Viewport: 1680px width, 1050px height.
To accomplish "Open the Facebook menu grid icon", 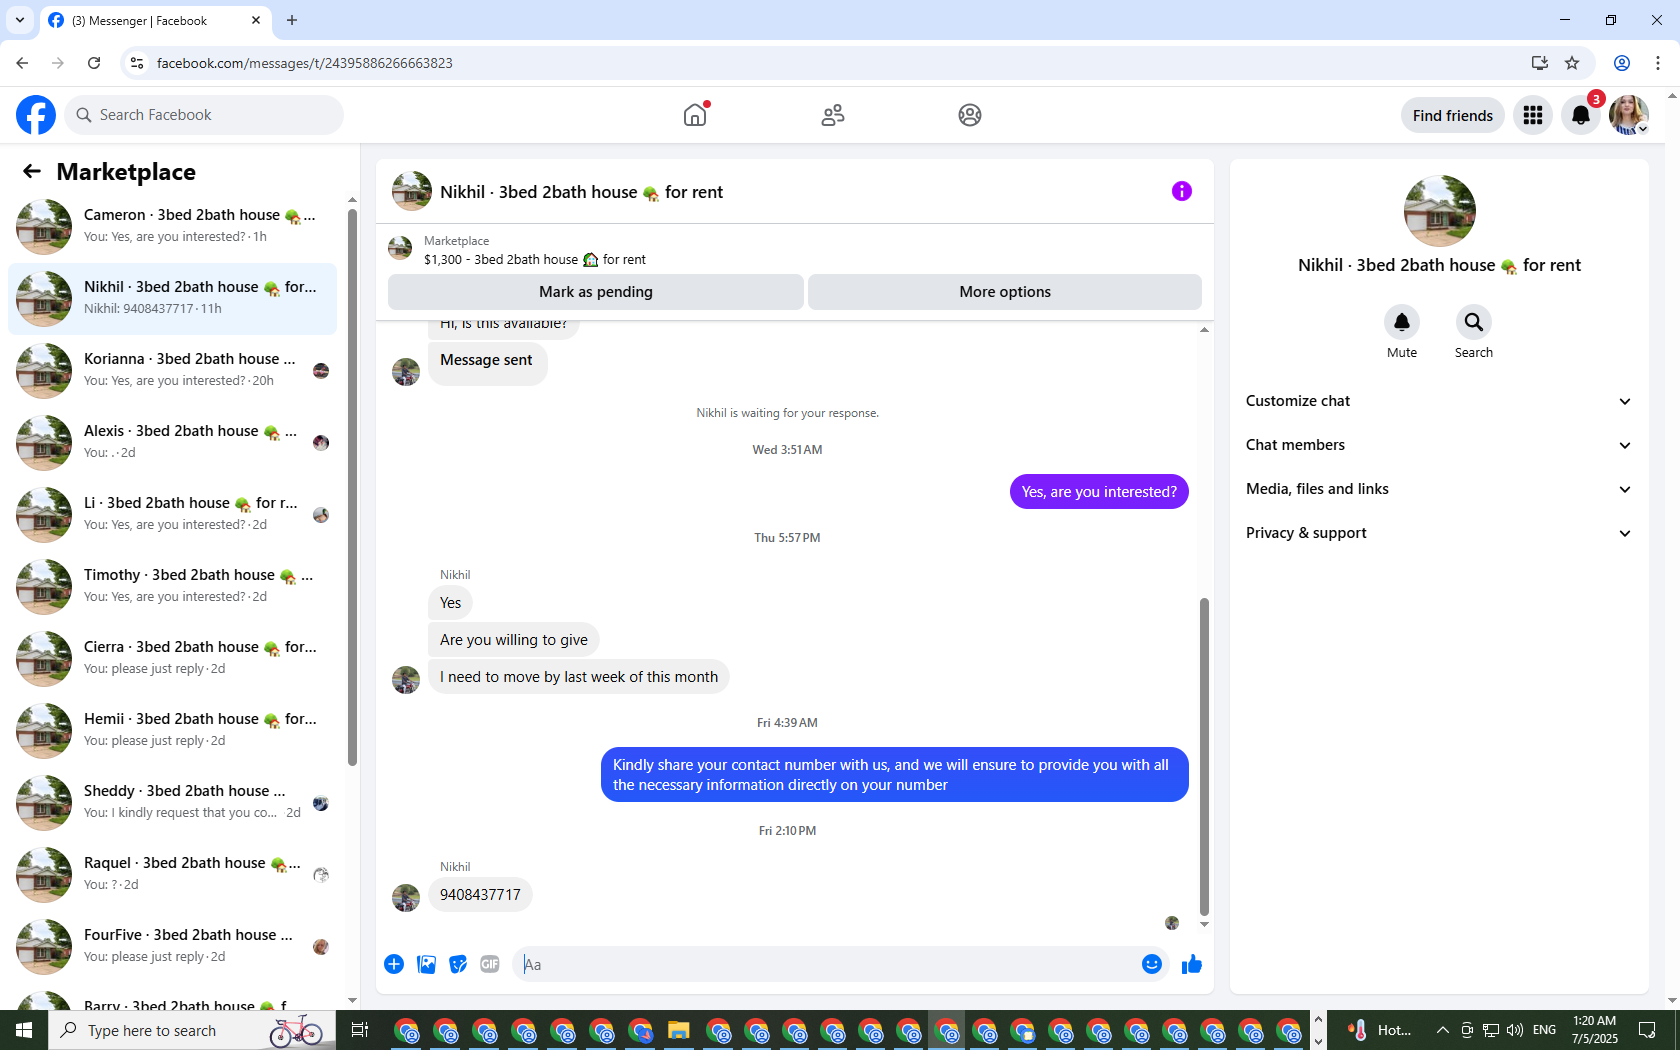I will 1533,115.
